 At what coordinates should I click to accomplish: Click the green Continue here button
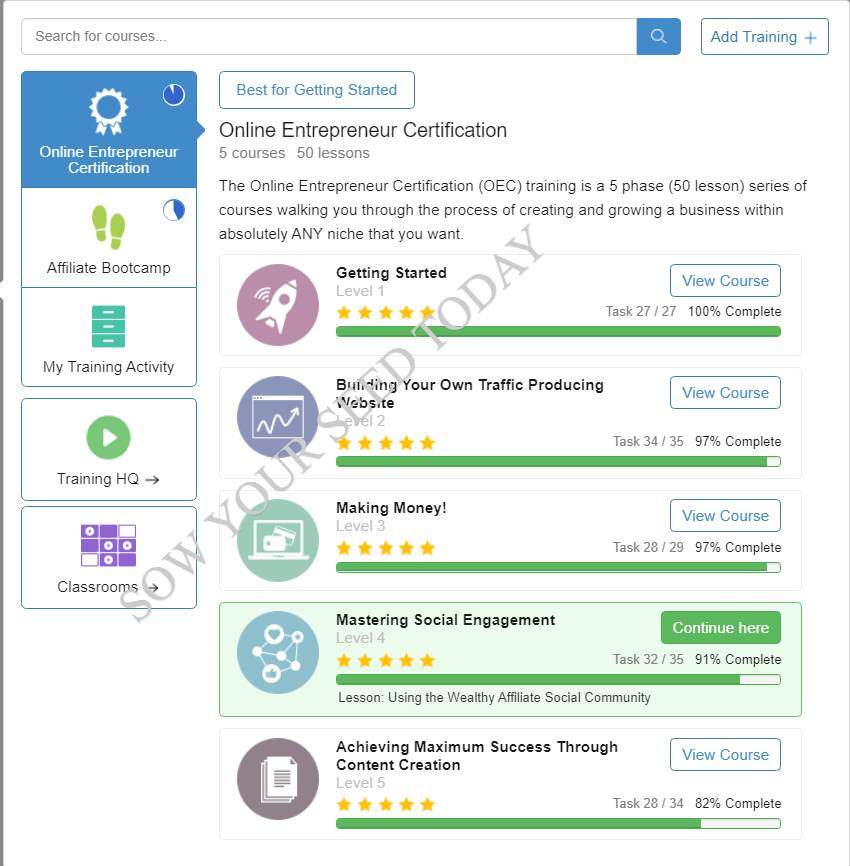point(721,627)
